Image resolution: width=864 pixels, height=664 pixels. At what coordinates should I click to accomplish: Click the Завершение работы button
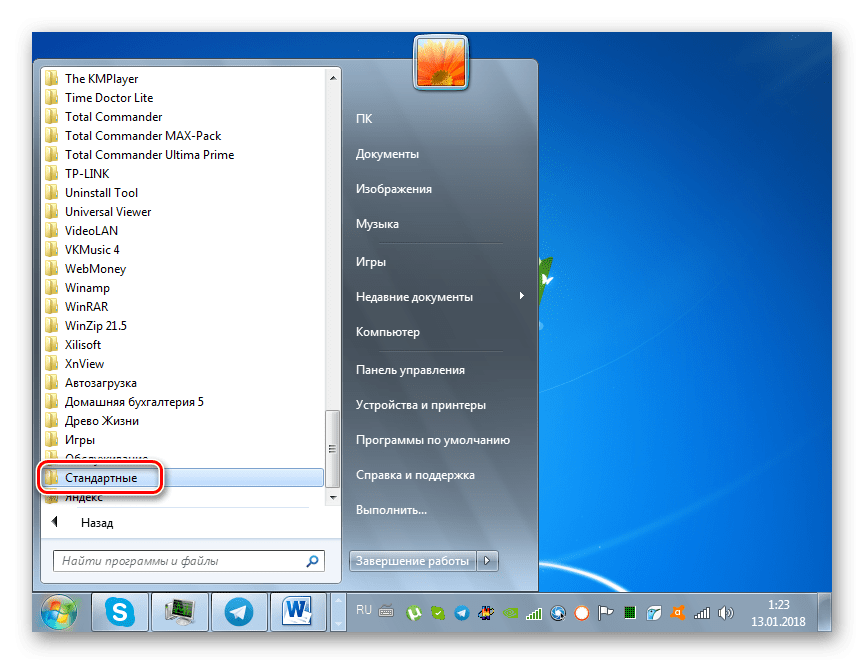click(412, 561)
